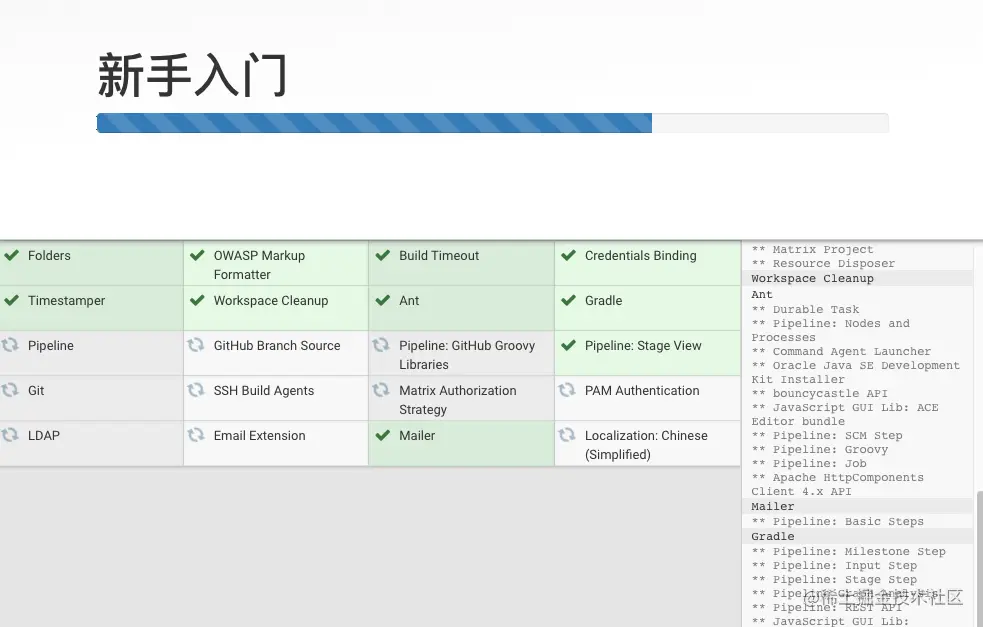Click the pending spinner icon beside LDAP
Screen dimensions: 983x627
(x=10, y=435)
